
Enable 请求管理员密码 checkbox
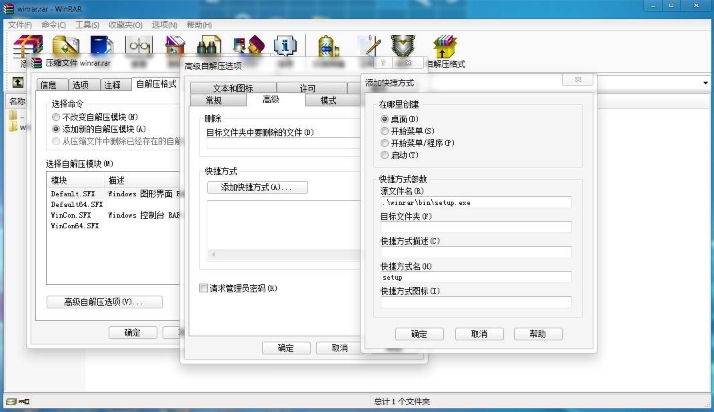click(204, 288)
